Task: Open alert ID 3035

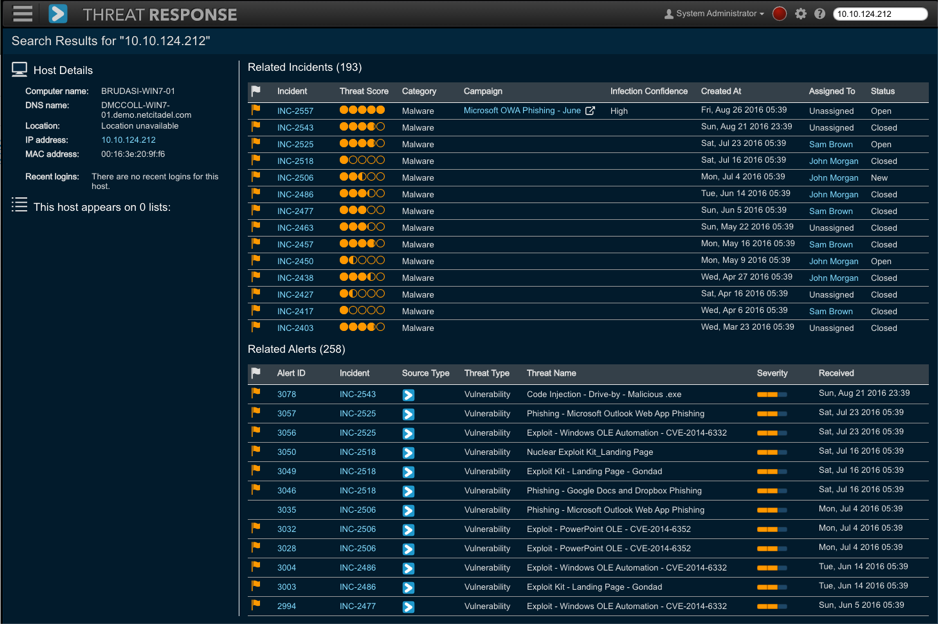Action: pyautogui.click(x=287, y=510)
